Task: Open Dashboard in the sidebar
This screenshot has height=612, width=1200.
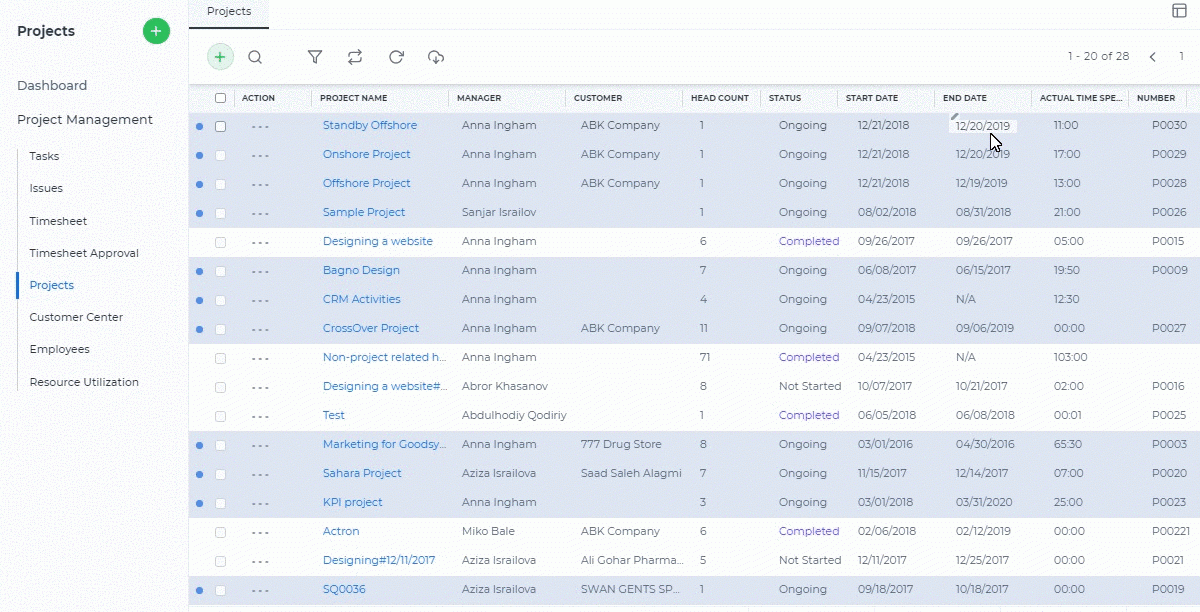Action: [52, 85]
